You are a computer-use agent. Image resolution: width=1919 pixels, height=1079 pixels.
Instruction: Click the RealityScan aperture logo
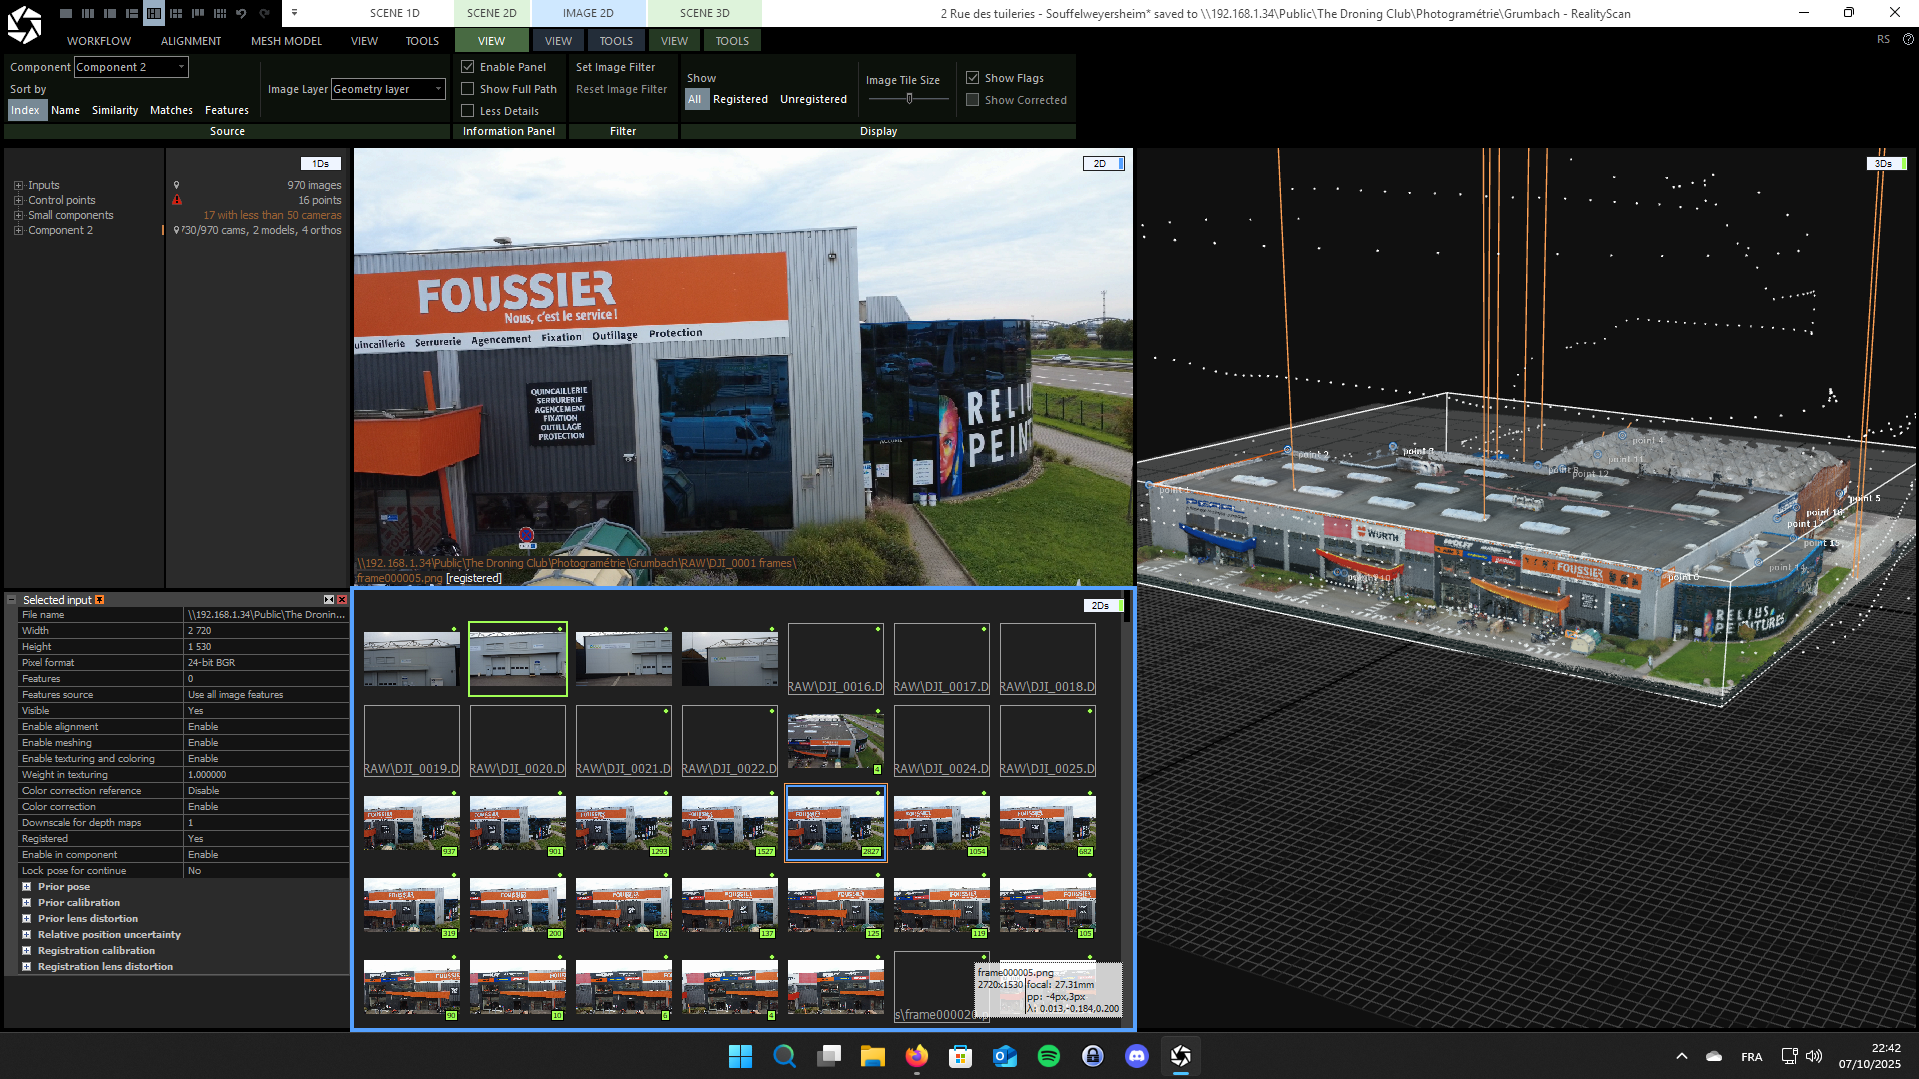(24, 24)
